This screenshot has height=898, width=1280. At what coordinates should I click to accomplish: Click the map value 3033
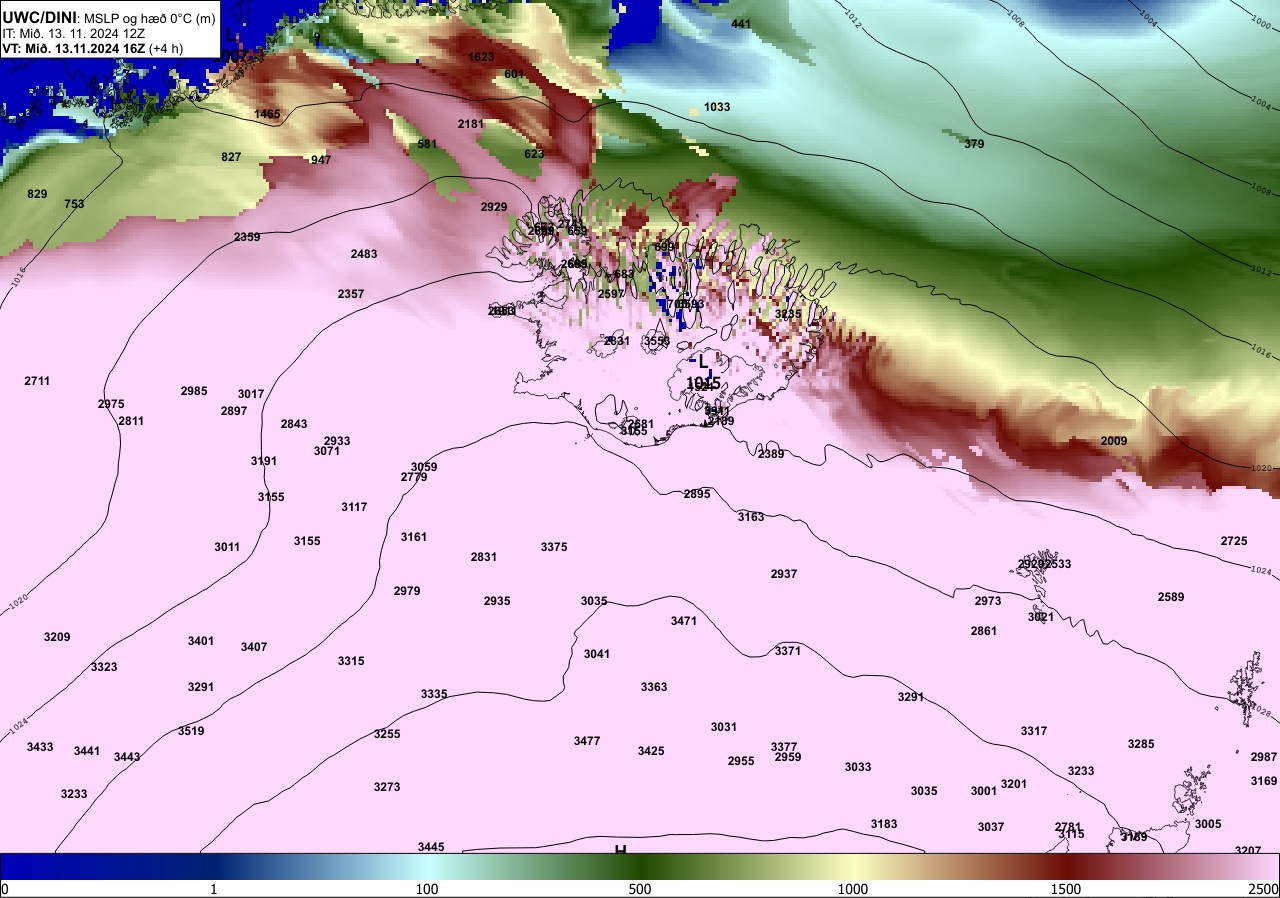pyautogui.click(x=858, y=767)
